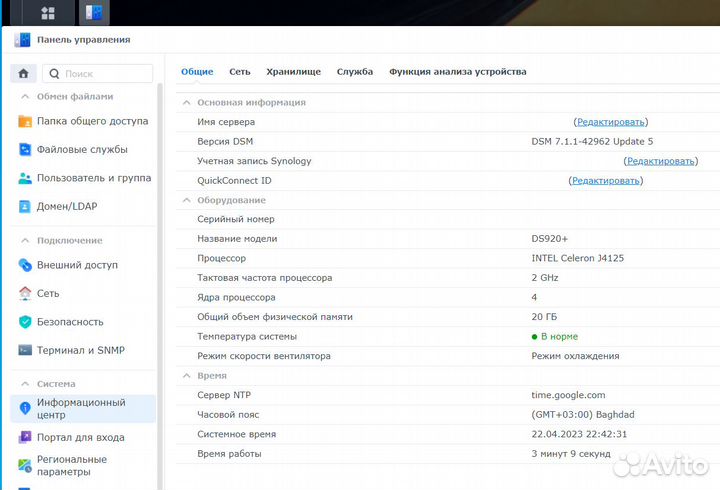
Task: Go to Control Panel home button
Action: click(23, 73)
